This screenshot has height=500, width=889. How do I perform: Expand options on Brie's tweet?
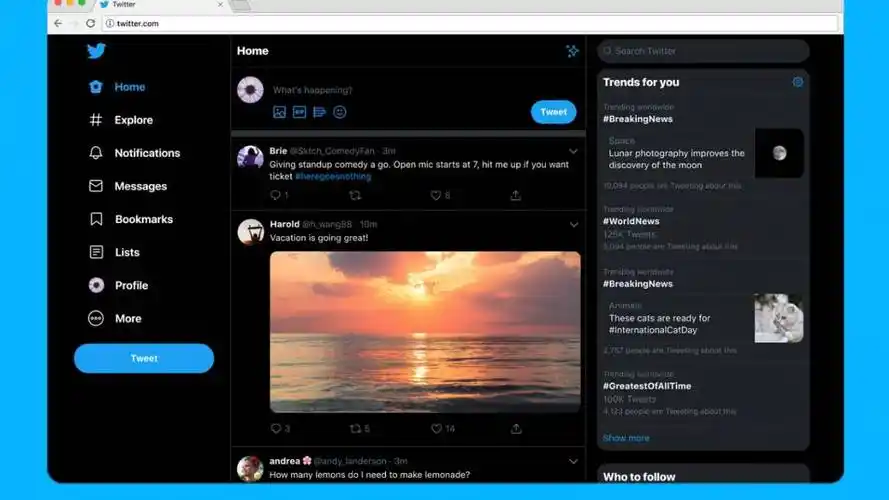573,152
